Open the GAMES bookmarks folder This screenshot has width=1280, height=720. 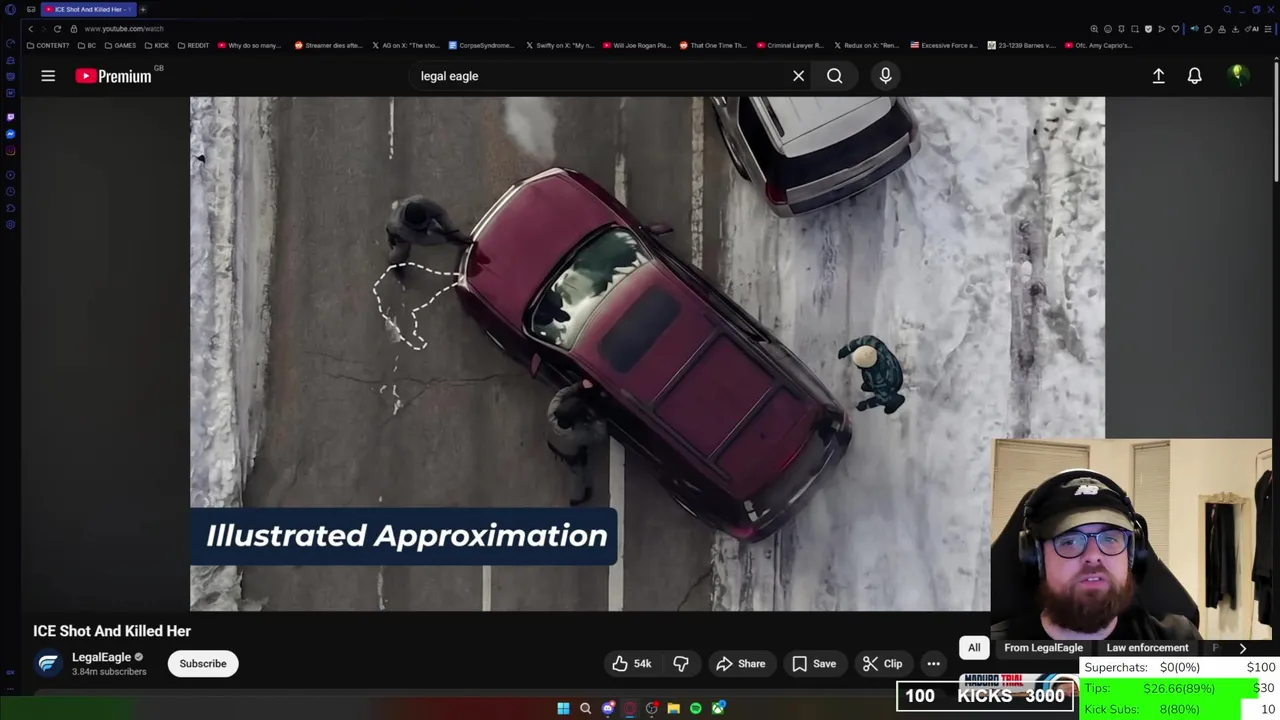(120, 45)
